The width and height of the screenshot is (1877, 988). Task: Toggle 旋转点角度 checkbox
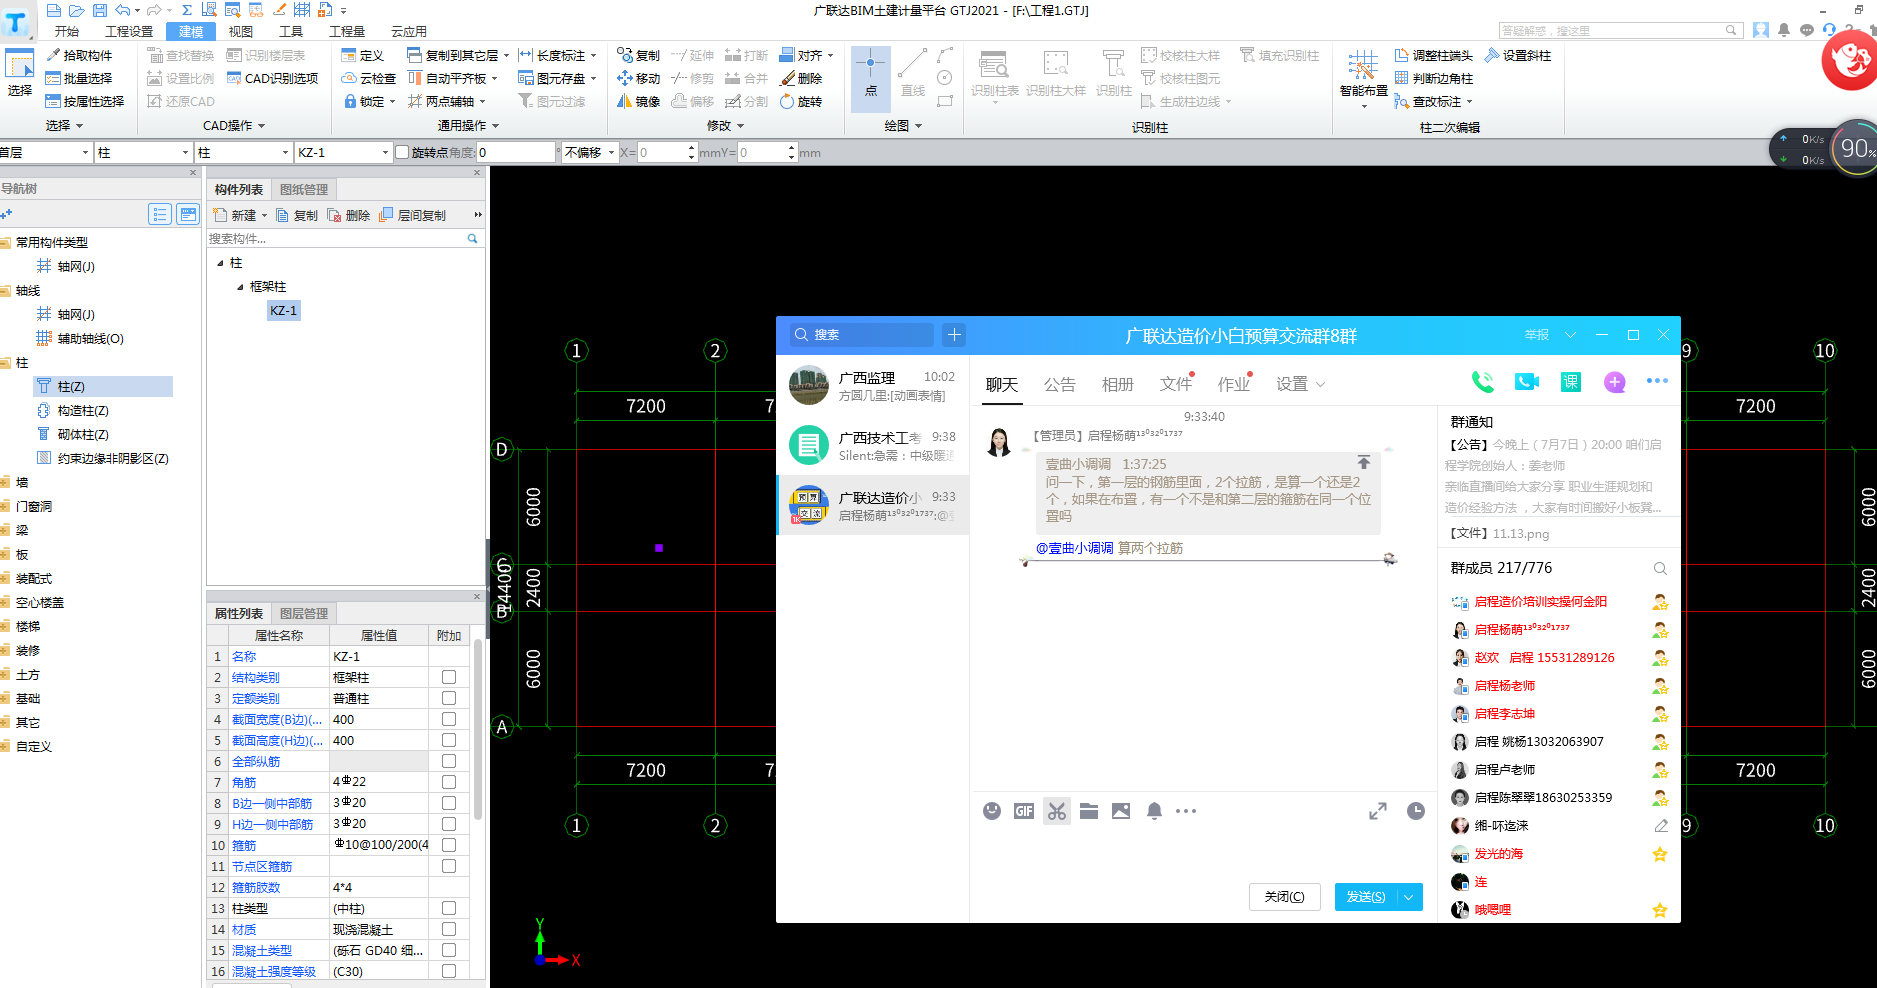[x=402, y=152]
